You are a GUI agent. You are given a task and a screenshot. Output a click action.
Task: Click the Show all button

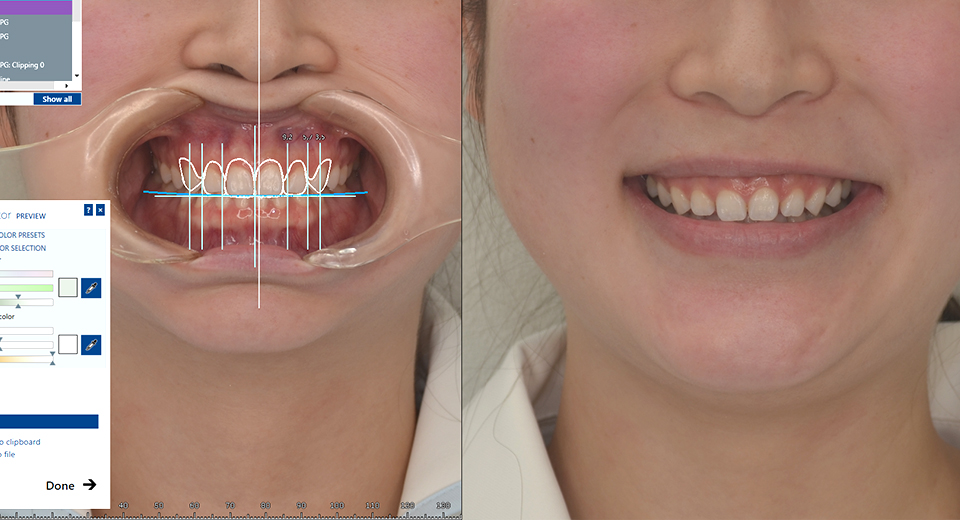57,99
